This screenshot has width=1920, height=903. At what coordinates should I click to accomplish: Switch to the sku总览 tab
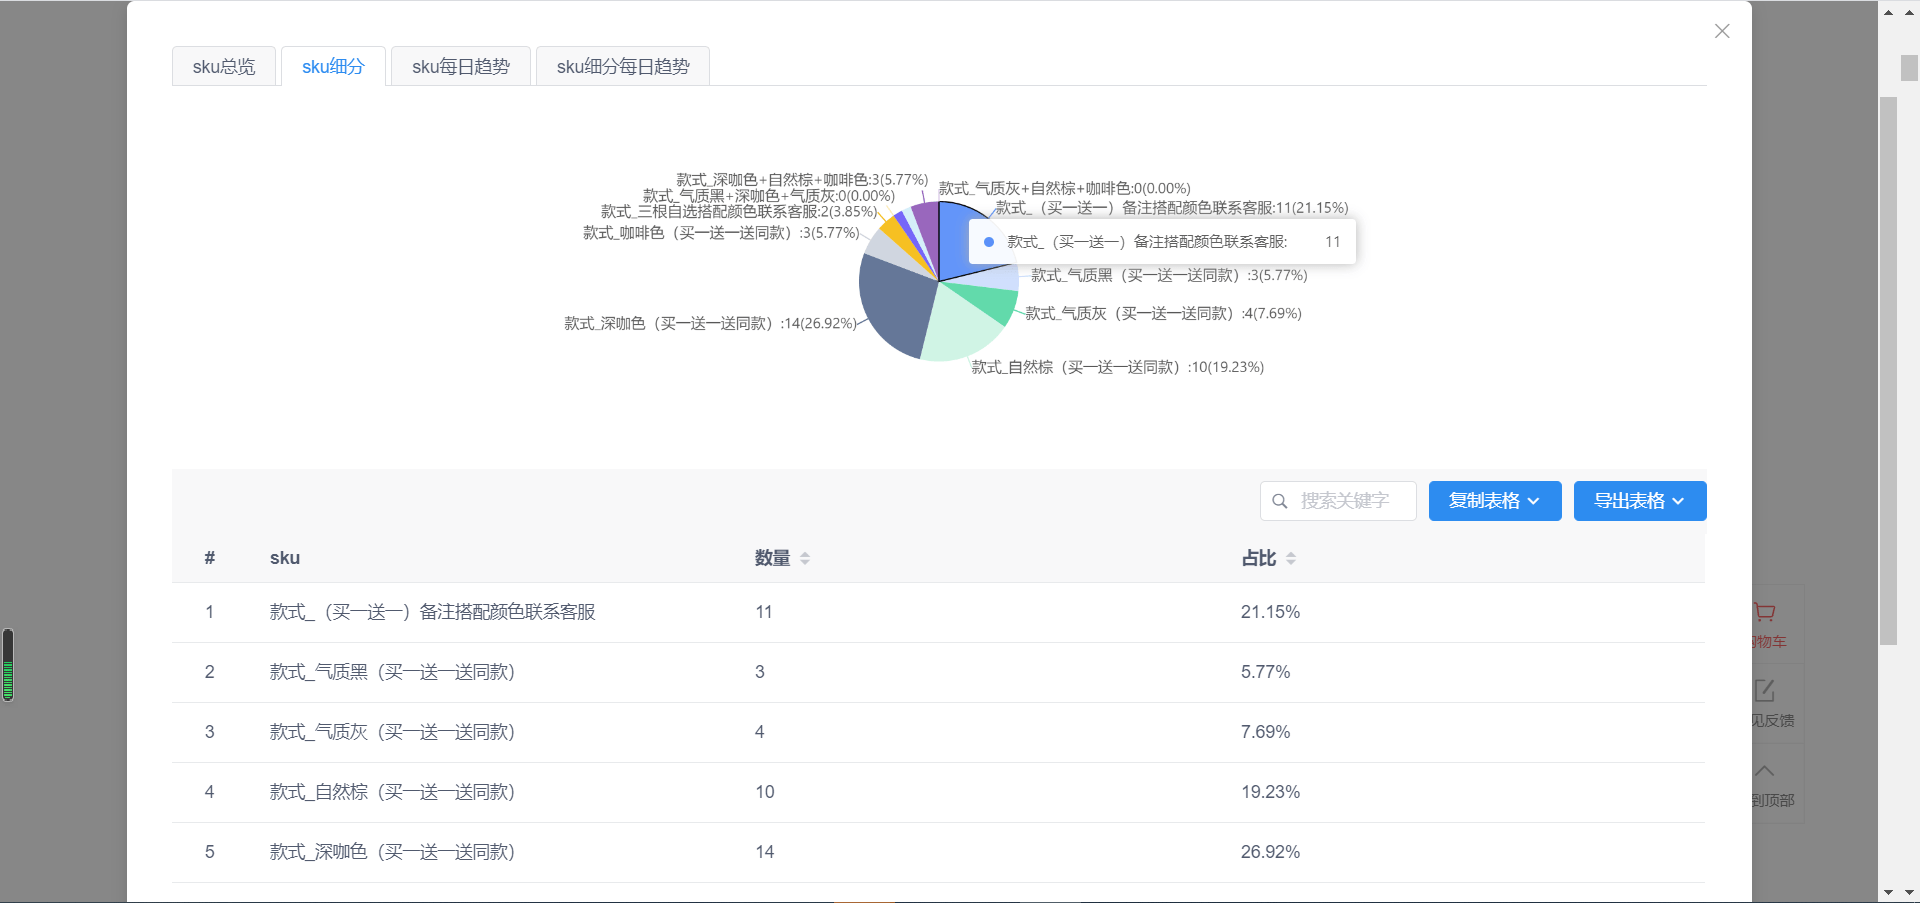click(223, 66)
